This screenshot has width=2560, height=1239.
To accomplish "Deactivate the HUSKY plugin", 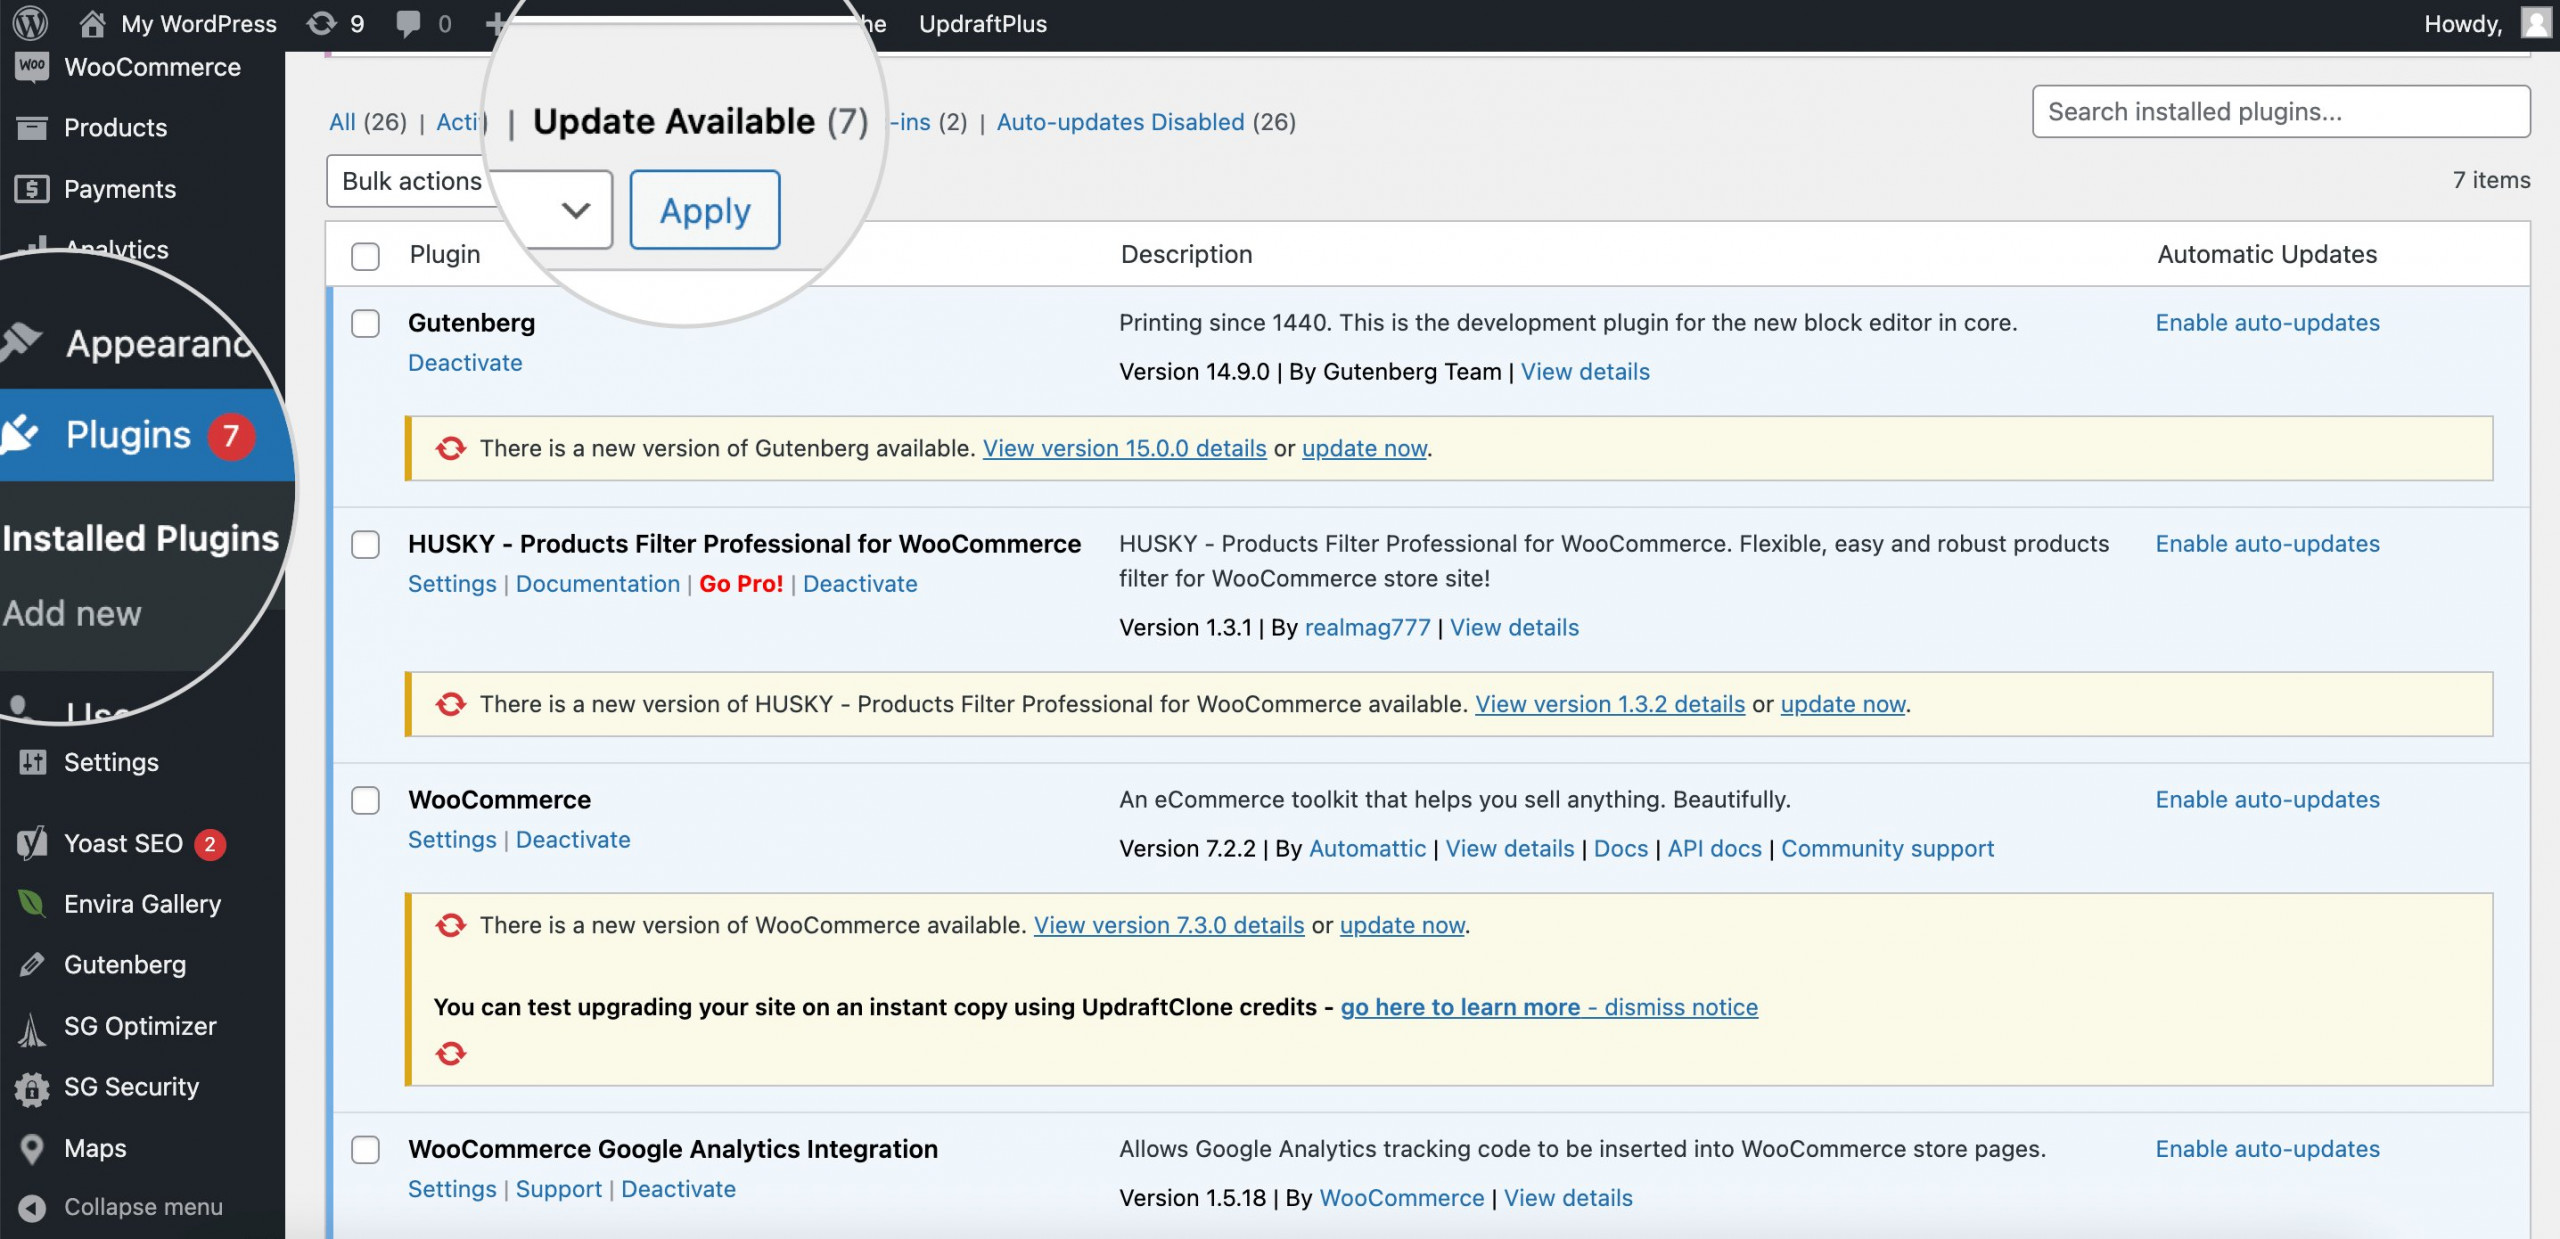I will 860,584.
